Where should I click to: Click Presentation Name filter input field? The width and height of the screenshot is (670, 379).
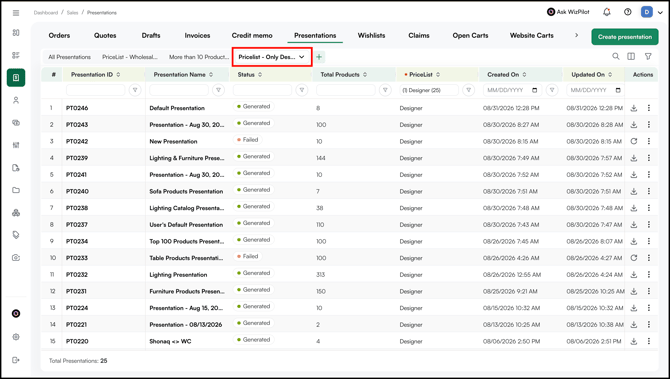point(179,90)
